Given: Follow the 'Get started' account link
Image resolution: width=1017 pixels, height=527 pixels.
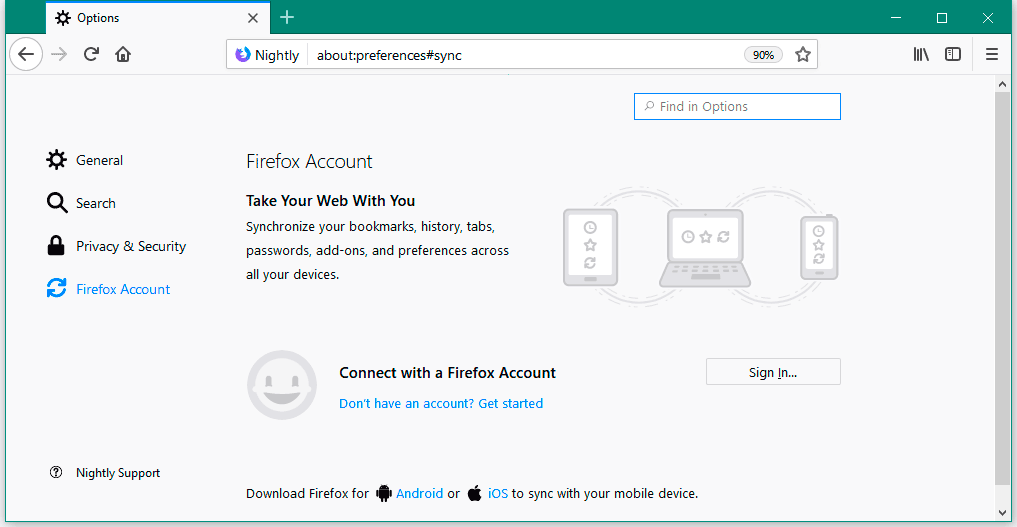Looking at the screenshot, I should 441,404.
